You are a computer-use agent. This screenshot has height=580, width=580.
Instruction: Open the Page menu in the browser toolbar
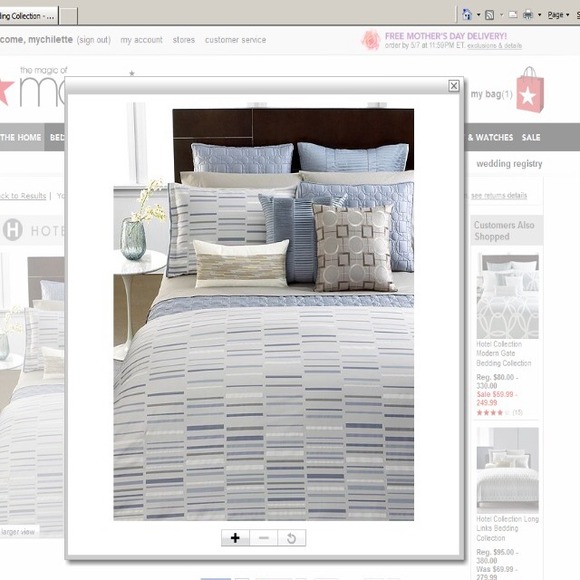point(558,15)
